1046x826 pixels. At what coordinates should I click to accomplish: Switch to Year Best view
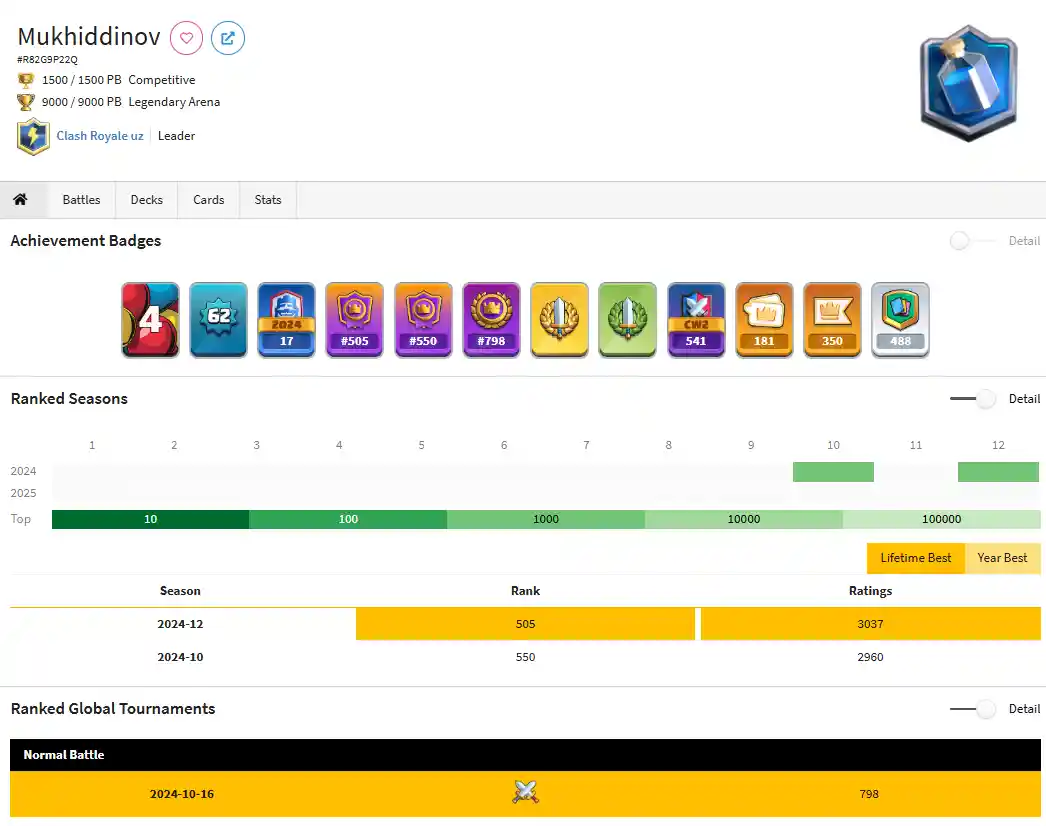(1002, 558)
